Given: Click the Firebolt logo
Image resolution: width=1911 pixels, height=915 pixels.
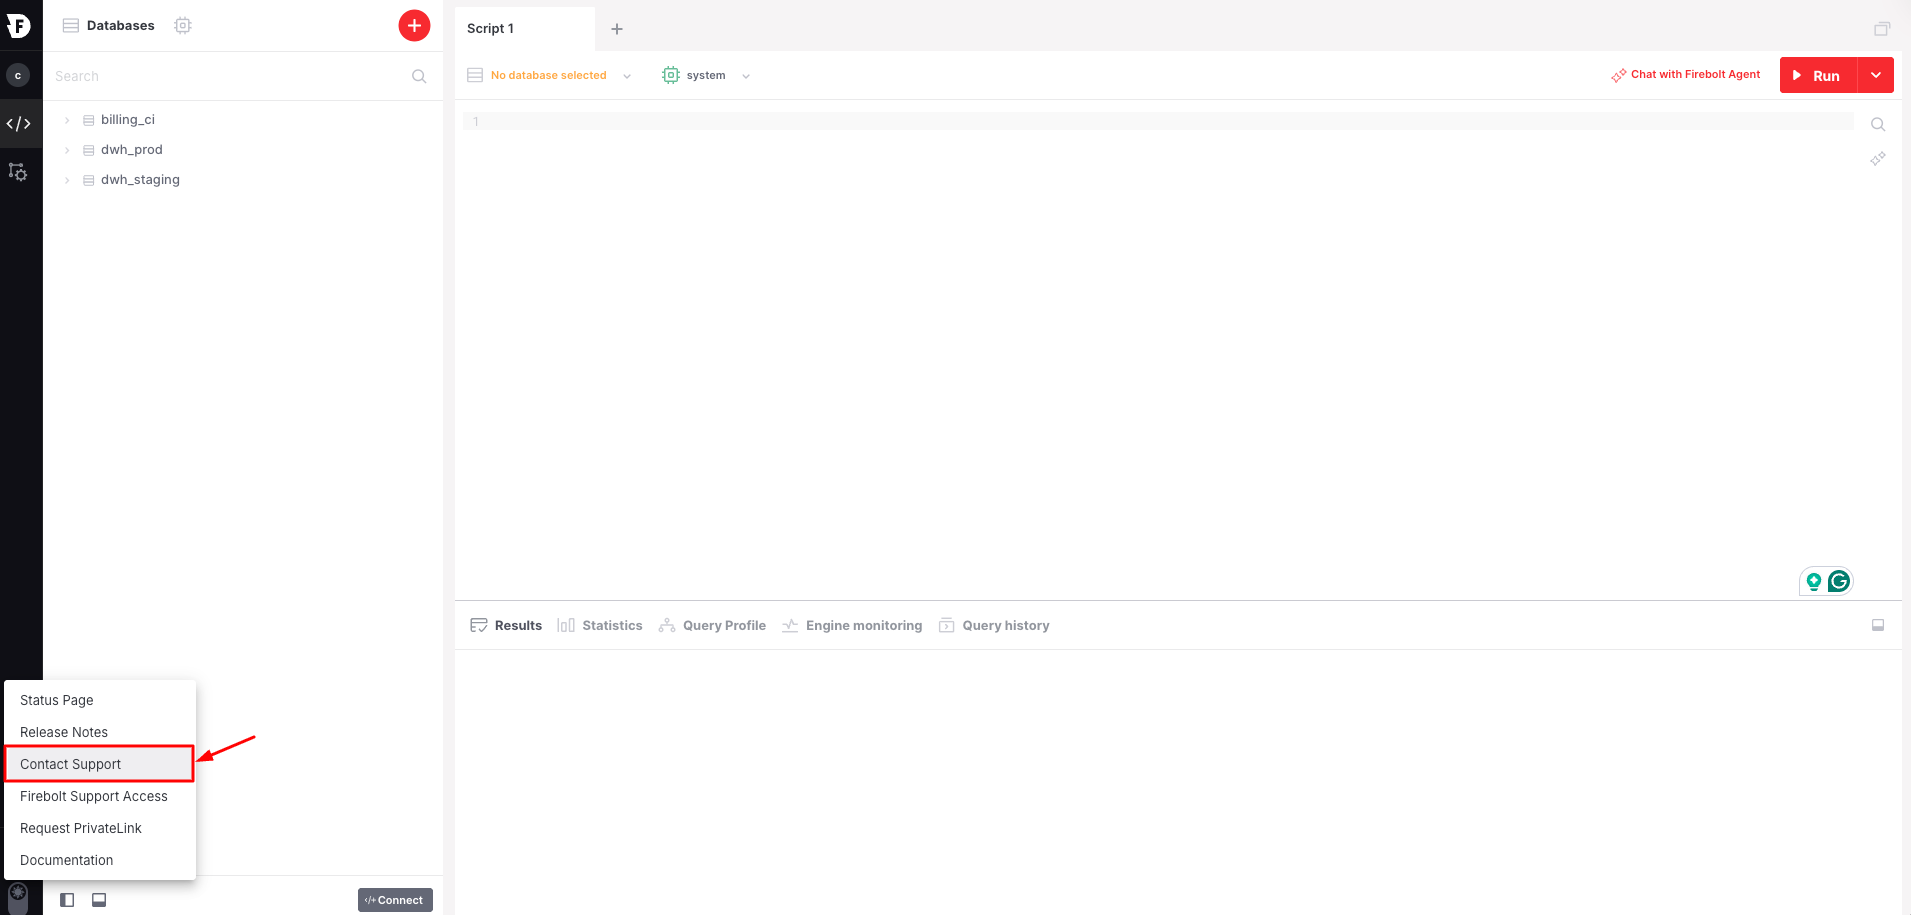Looking at the screenshot, I should coord(20,25).
